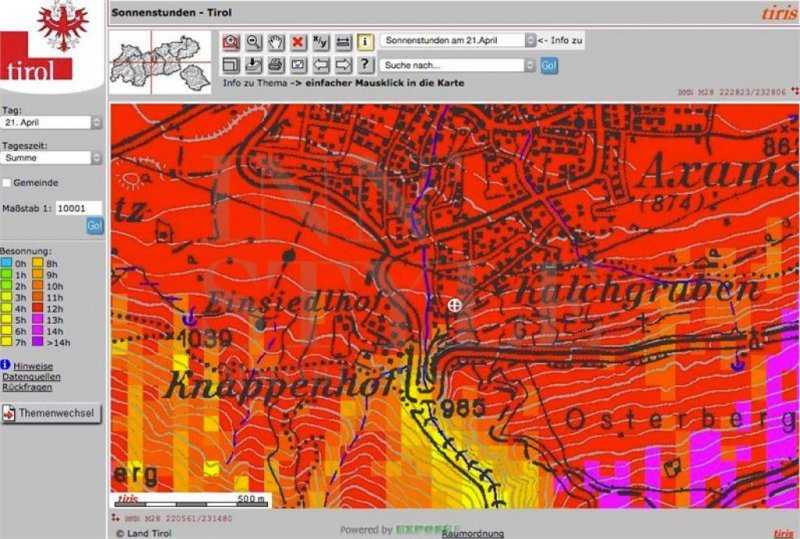Expand the Sonnenstunden am 21.April theme dropdown
This screenshot has width=800, height=539.
[459, 41]
